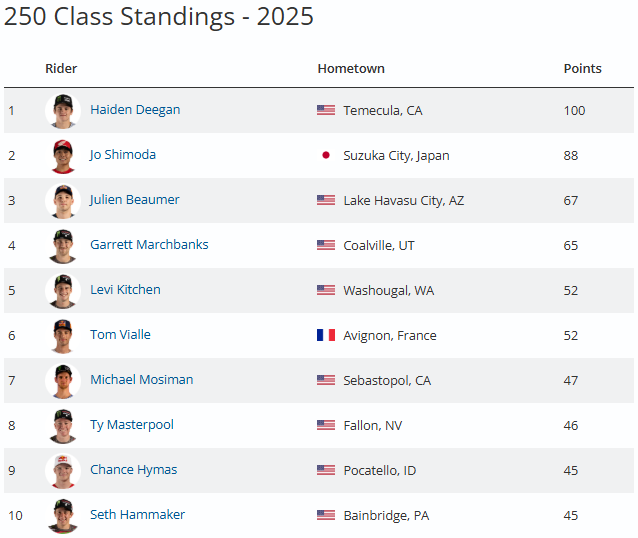Click Tom Vialle's rider photo
Viewport: 638px width, 538px height.
pos(63,335)
